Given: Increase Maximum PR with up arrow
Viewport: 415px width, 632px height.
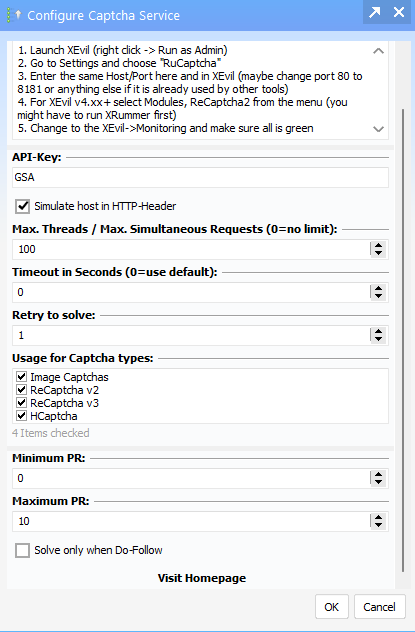Looking at the screenshot, I should 378,517.
